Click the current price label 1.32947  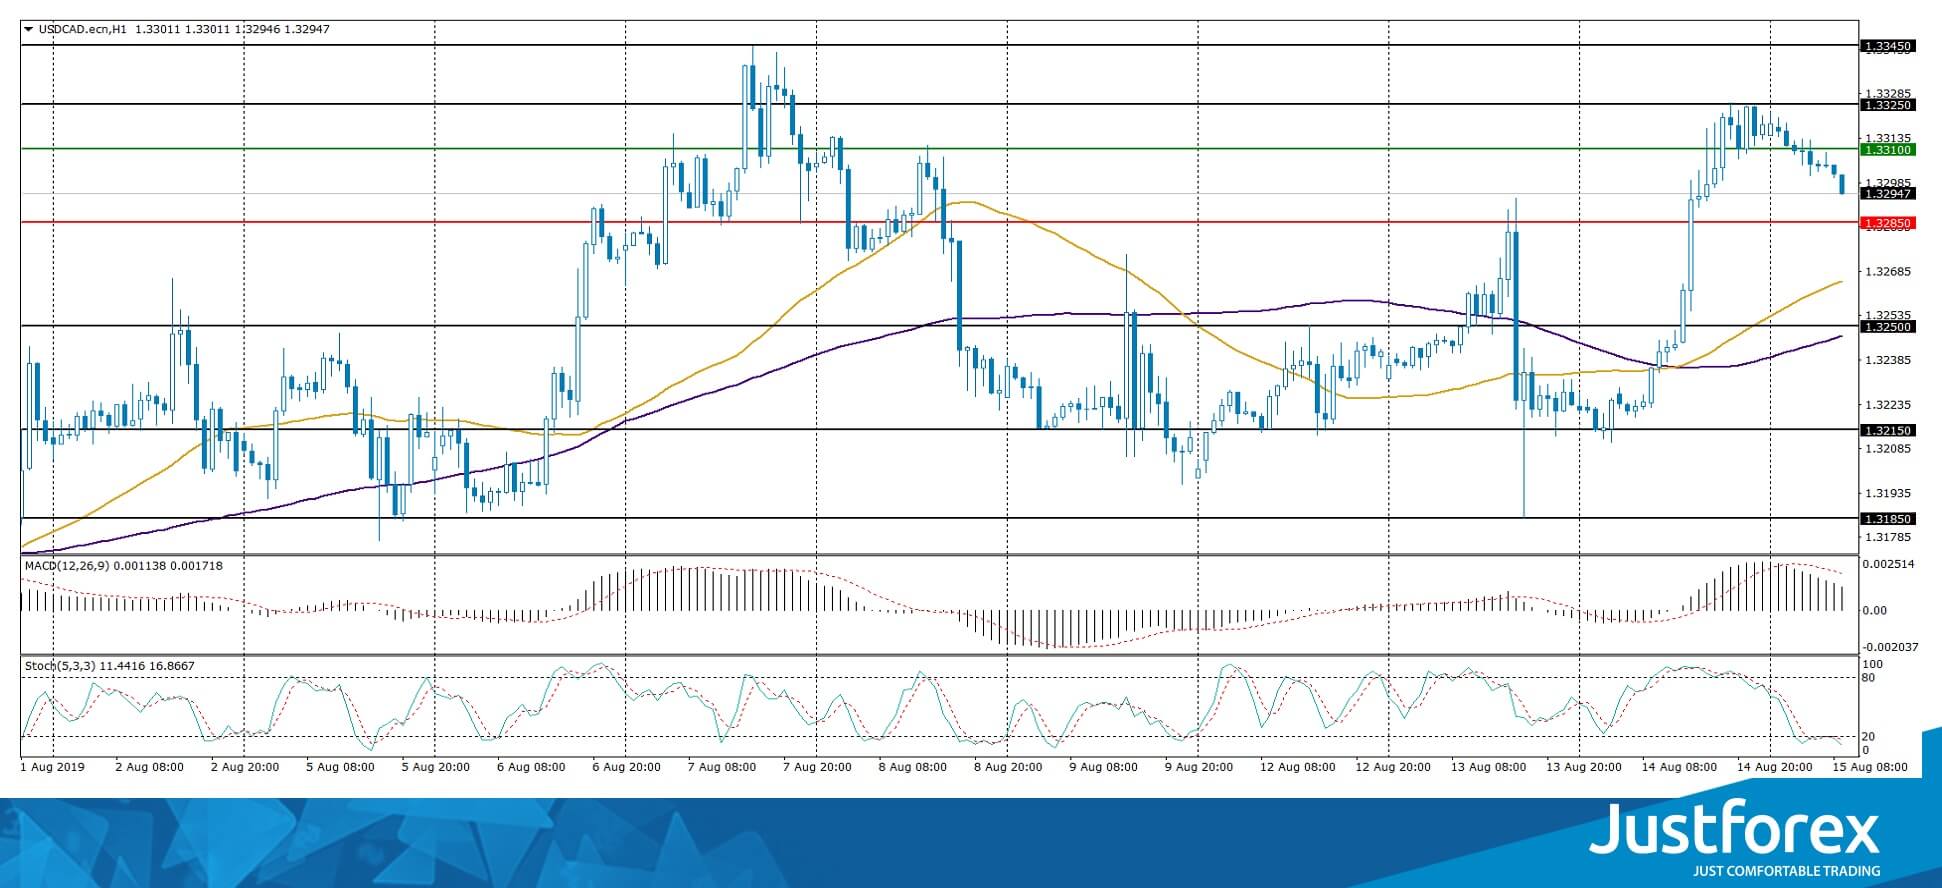[1887, 194]
